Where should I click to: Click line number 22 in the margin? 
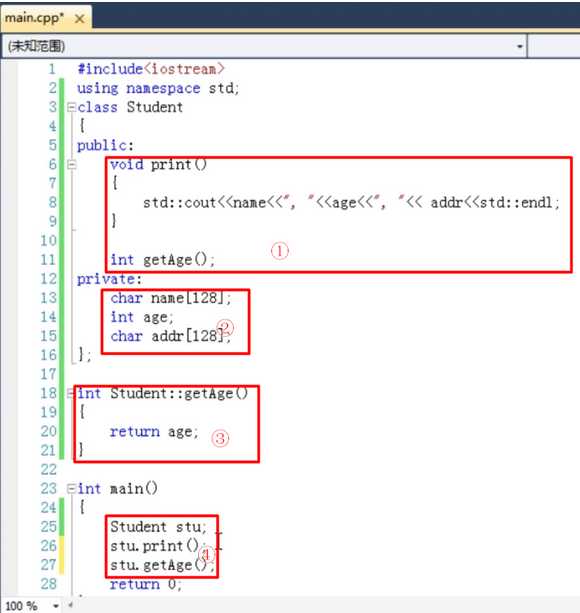click(48, 470)
